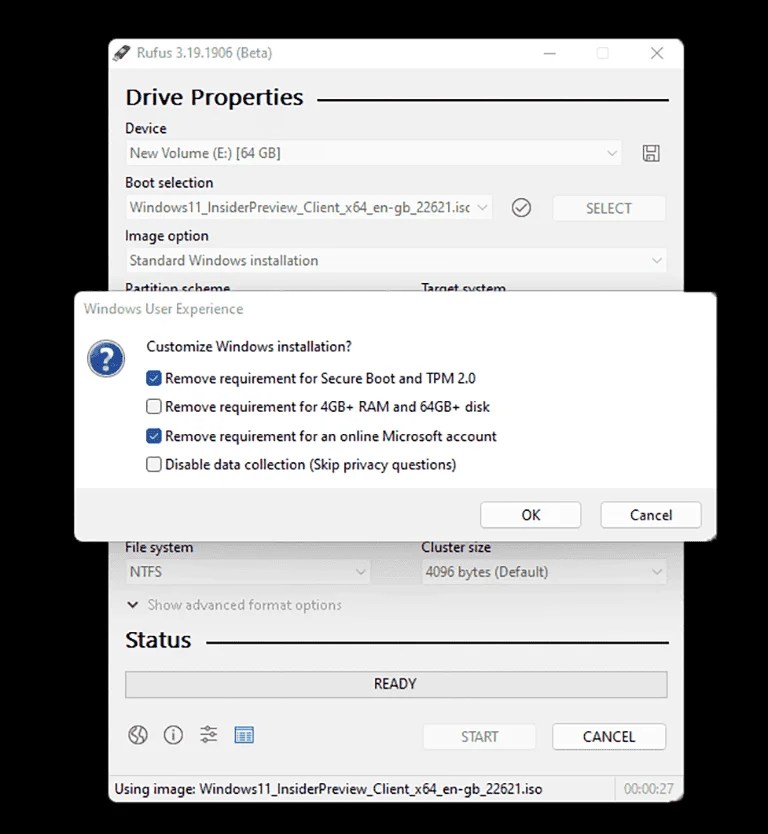Click the File system label
Image resolution: width=768 pixels, height=834 pixels.
(159, 547)
